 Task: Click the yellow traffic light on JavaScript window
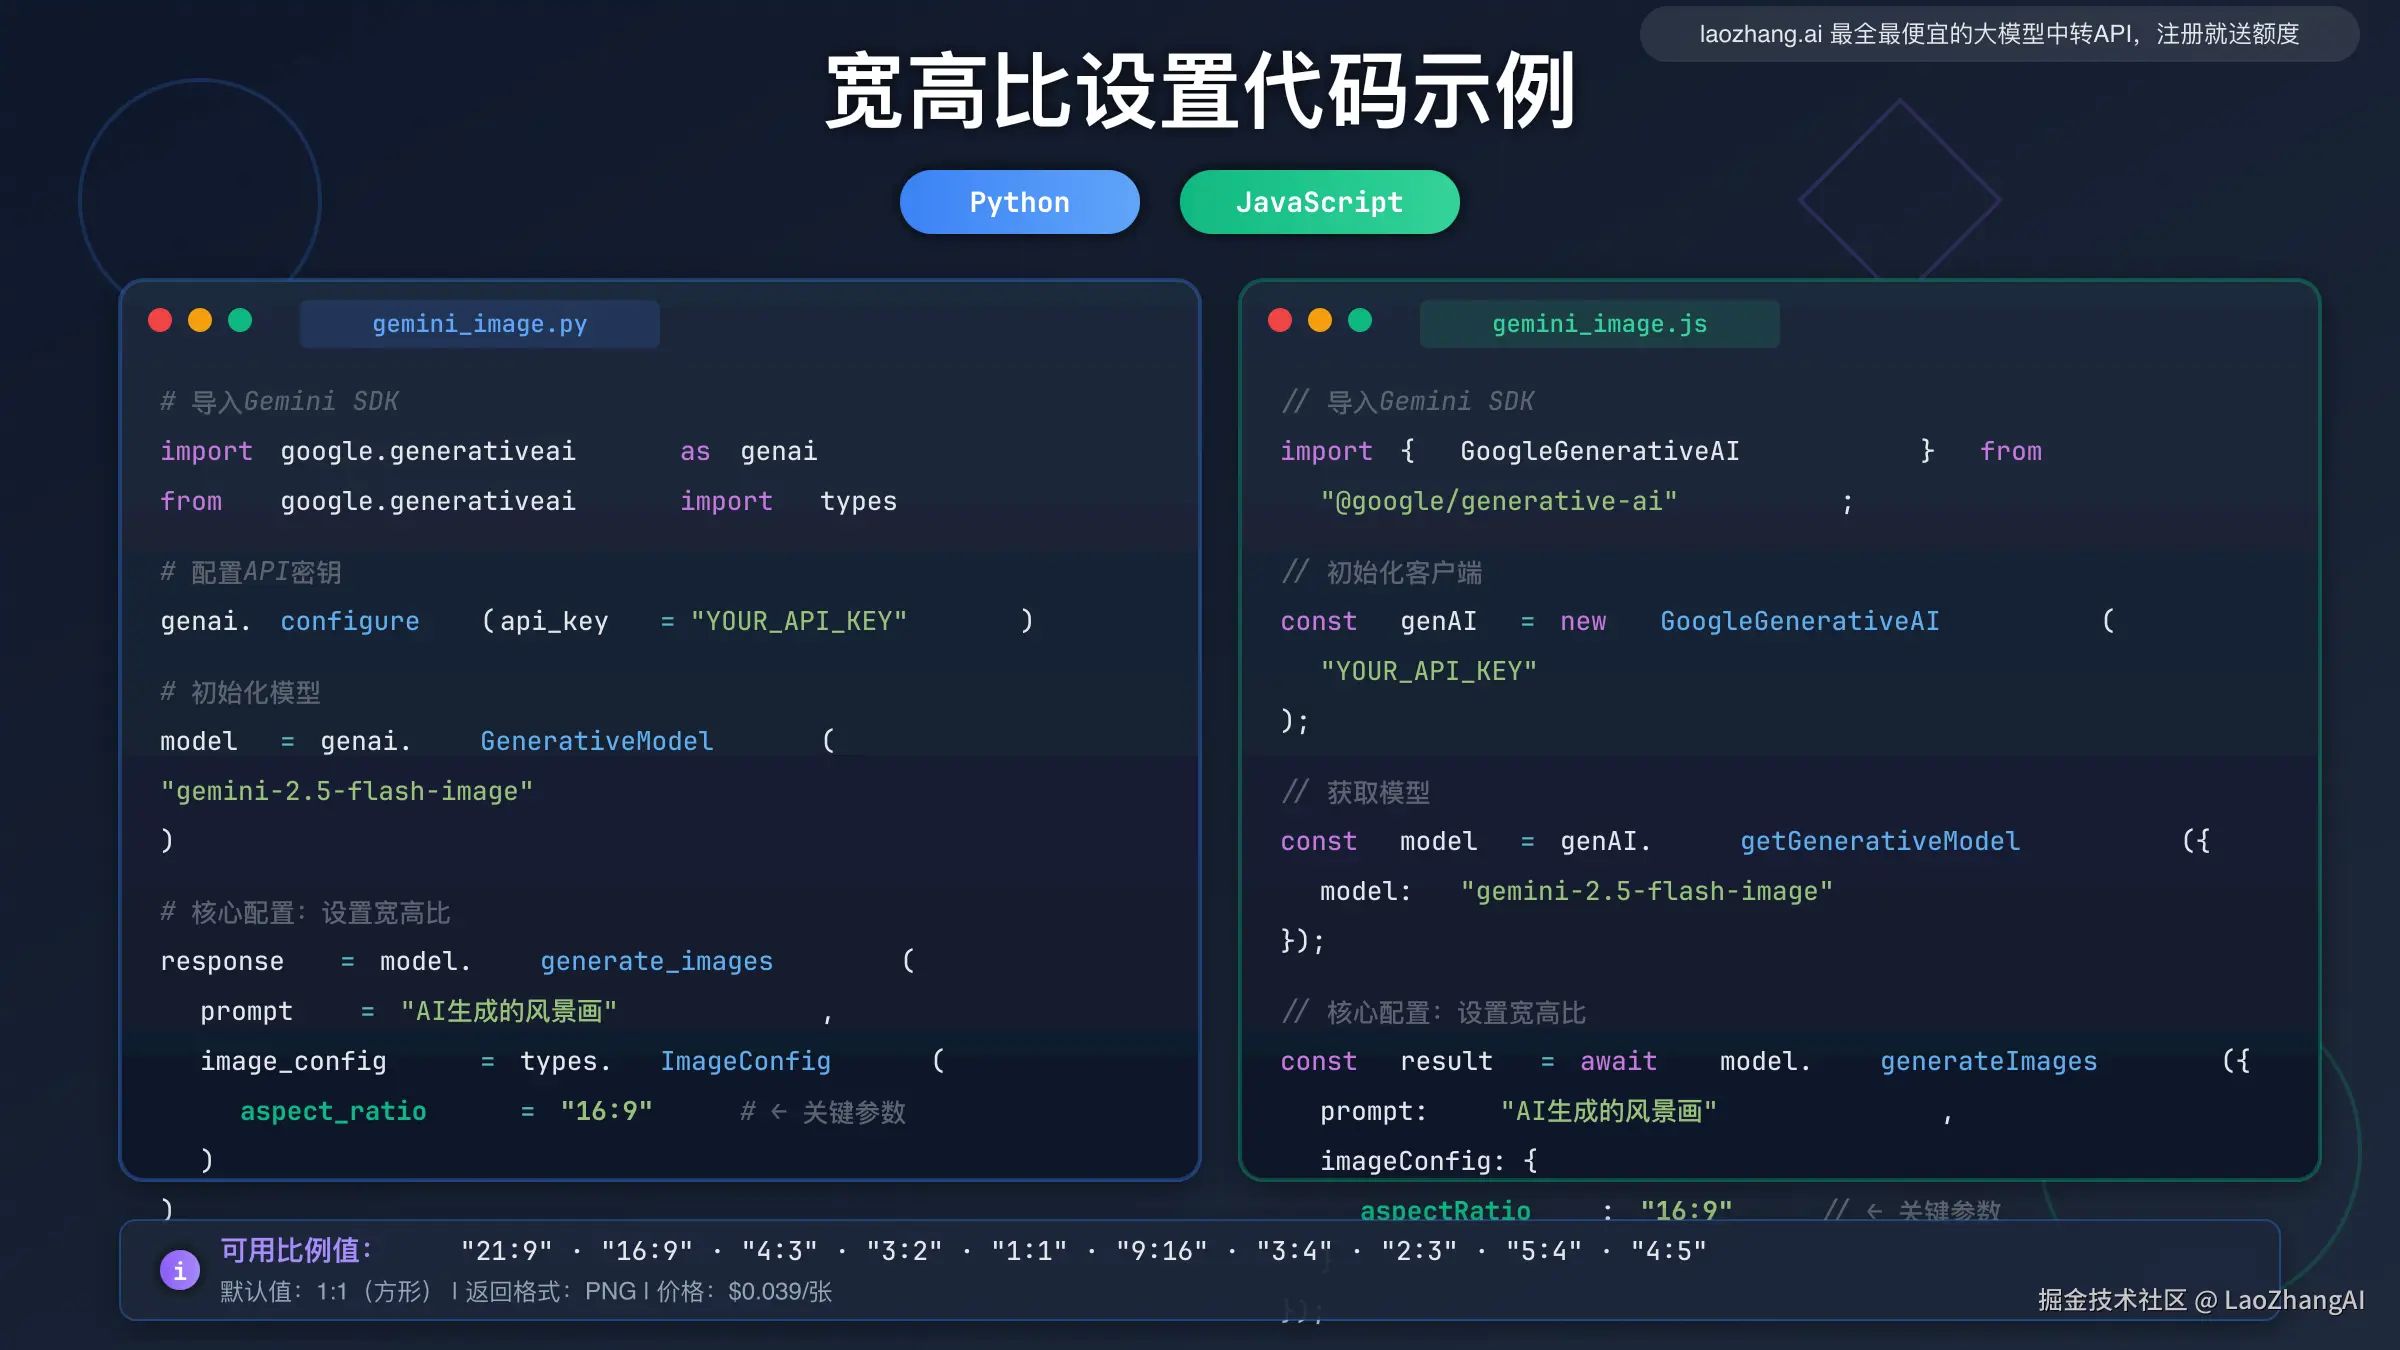pyautogui.click(x=1320, y=320)
